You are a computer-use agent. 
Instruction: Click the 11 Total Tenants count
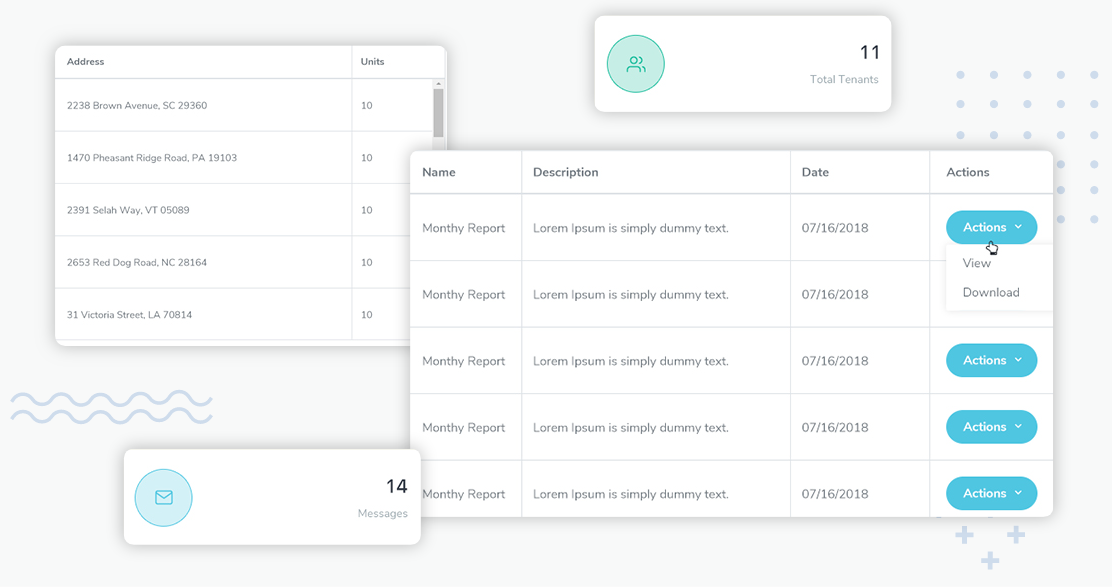870,53
